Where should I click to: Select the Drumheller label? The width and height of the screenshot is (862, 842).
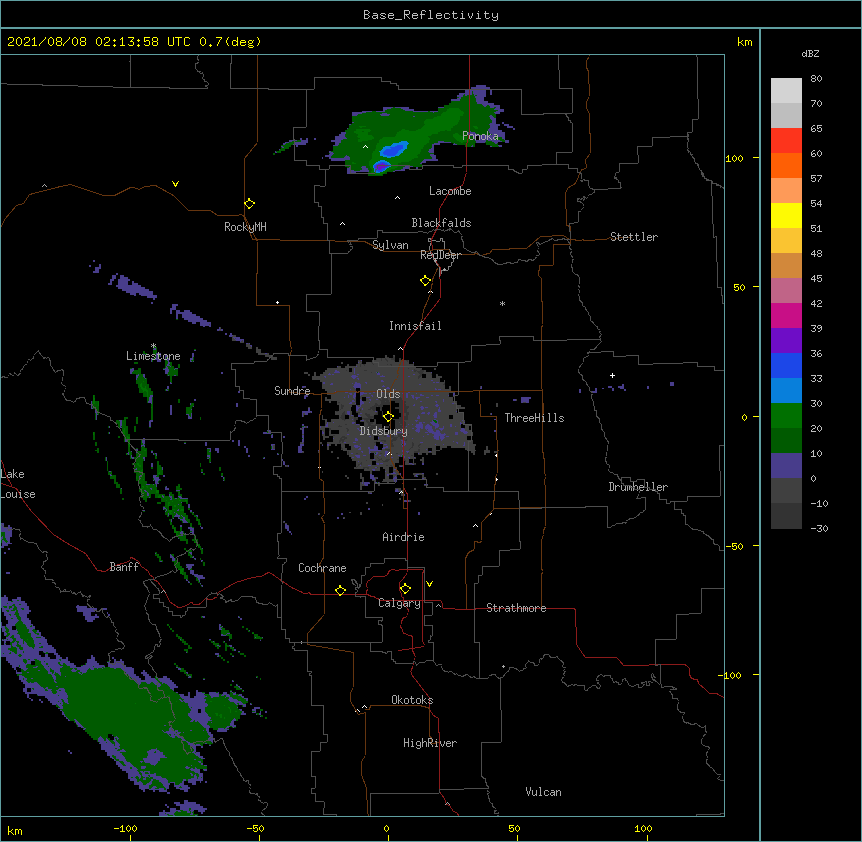(x=638, y=487)
